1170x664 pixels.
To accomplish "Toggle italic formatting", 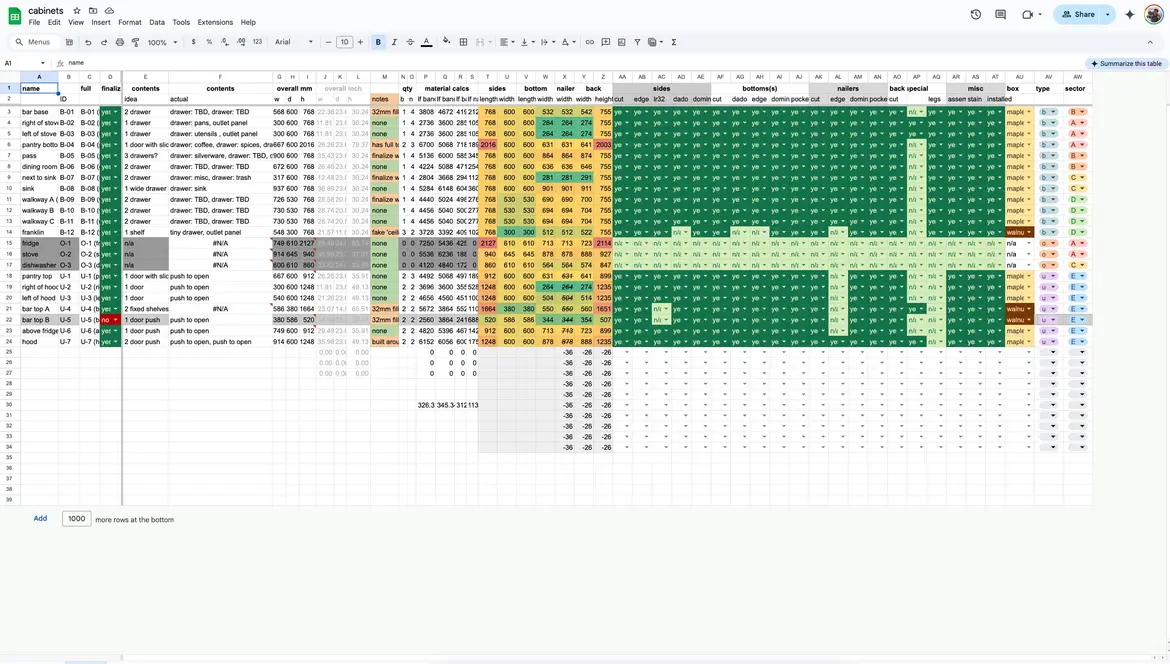I will [x=394, y=42].
